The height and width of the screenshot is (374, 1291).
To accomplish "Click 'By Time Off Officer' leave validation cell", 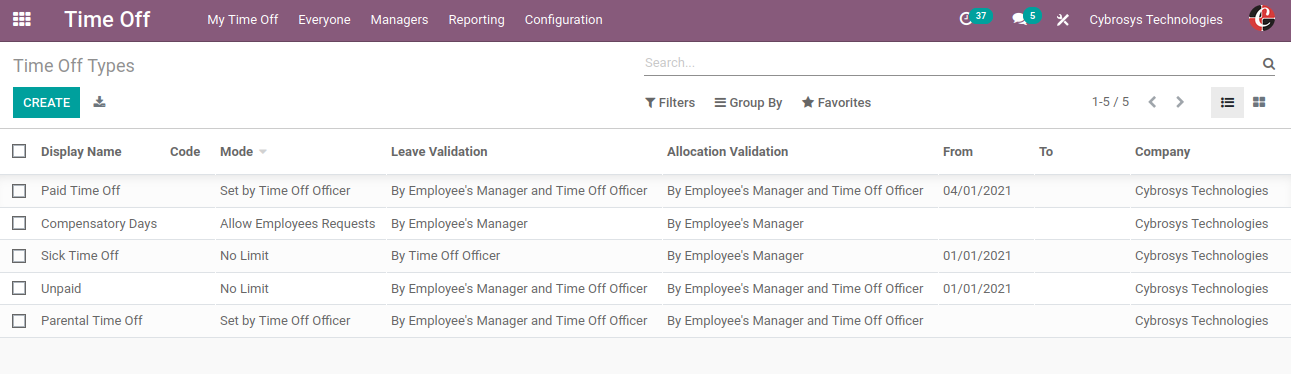I will click(445, 255).
